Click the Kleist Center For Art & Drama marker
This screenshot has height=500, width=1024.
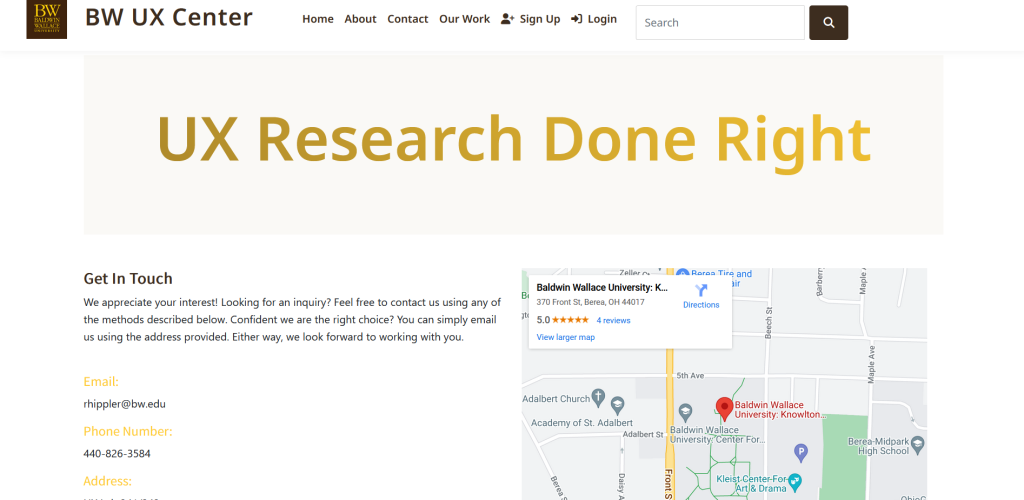795,482
